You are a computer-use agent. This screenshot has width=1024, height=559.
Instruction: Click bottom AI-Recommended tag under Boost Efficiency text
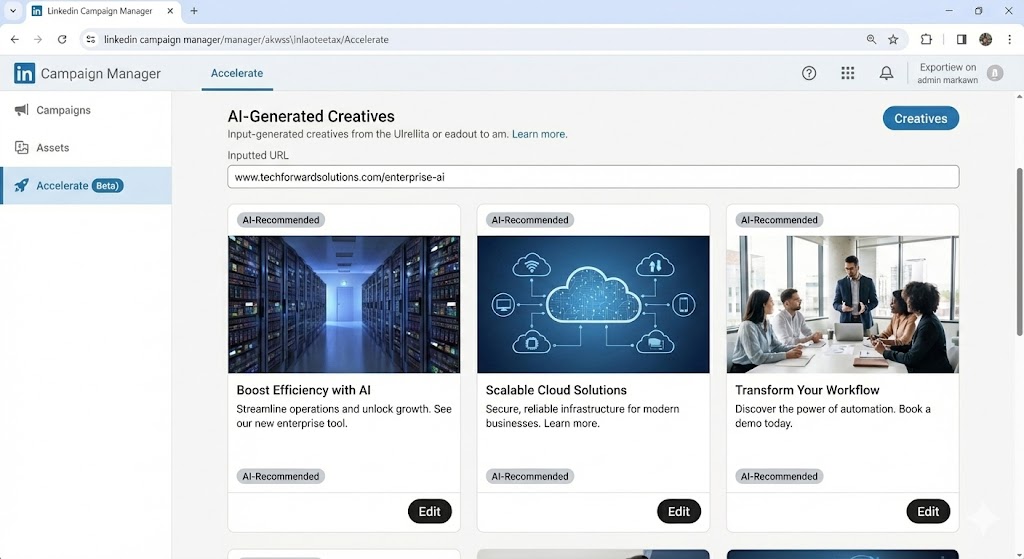tap(281, 476)
